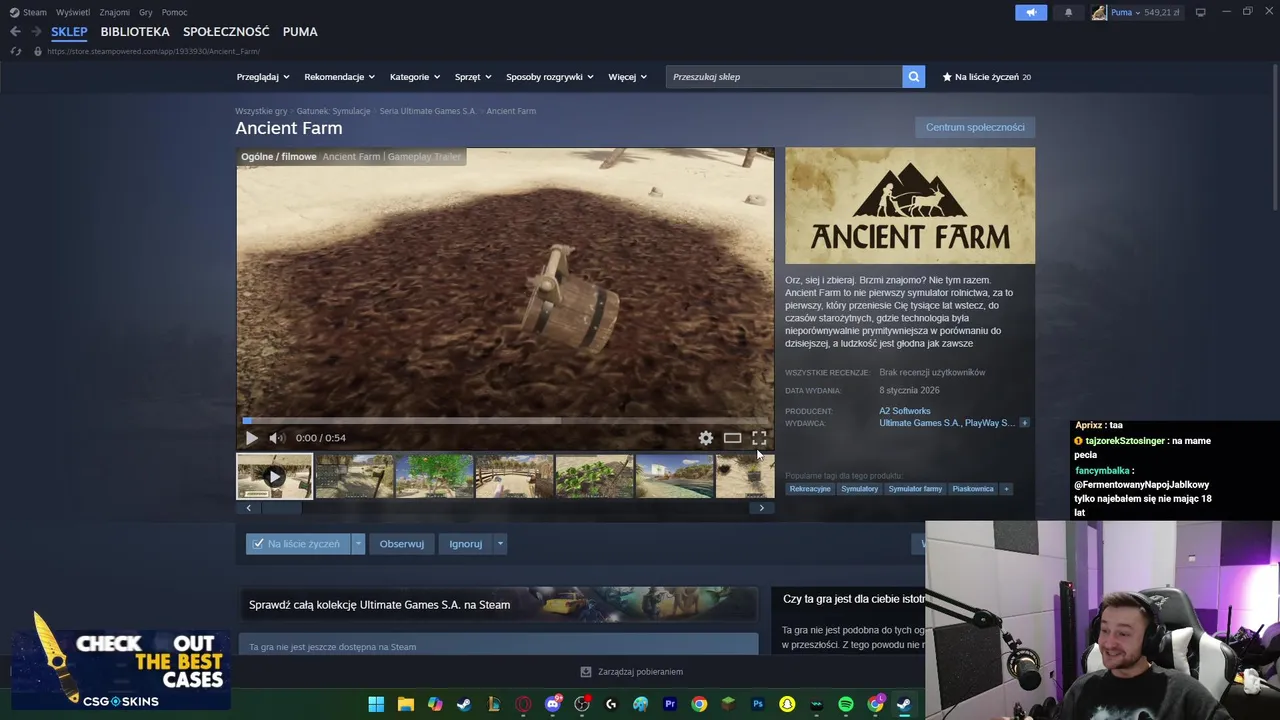
Task: Switch to the SPOŁECZNOŚĆ tab
Action: click(x=226, y=32)
